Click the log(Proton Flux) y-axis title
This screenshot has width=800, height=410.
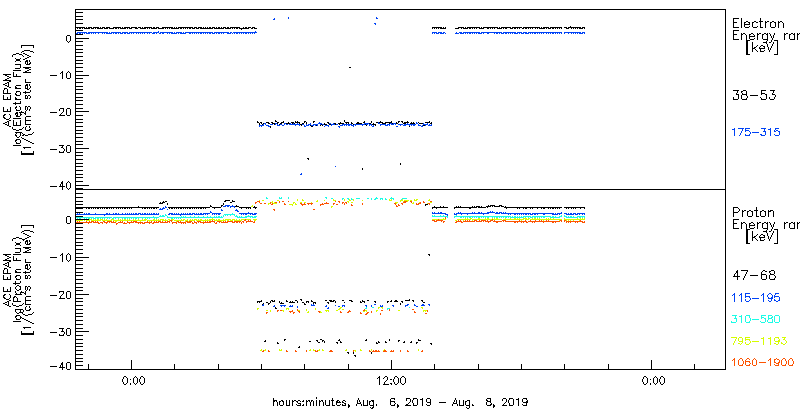[x=20, y=278]
